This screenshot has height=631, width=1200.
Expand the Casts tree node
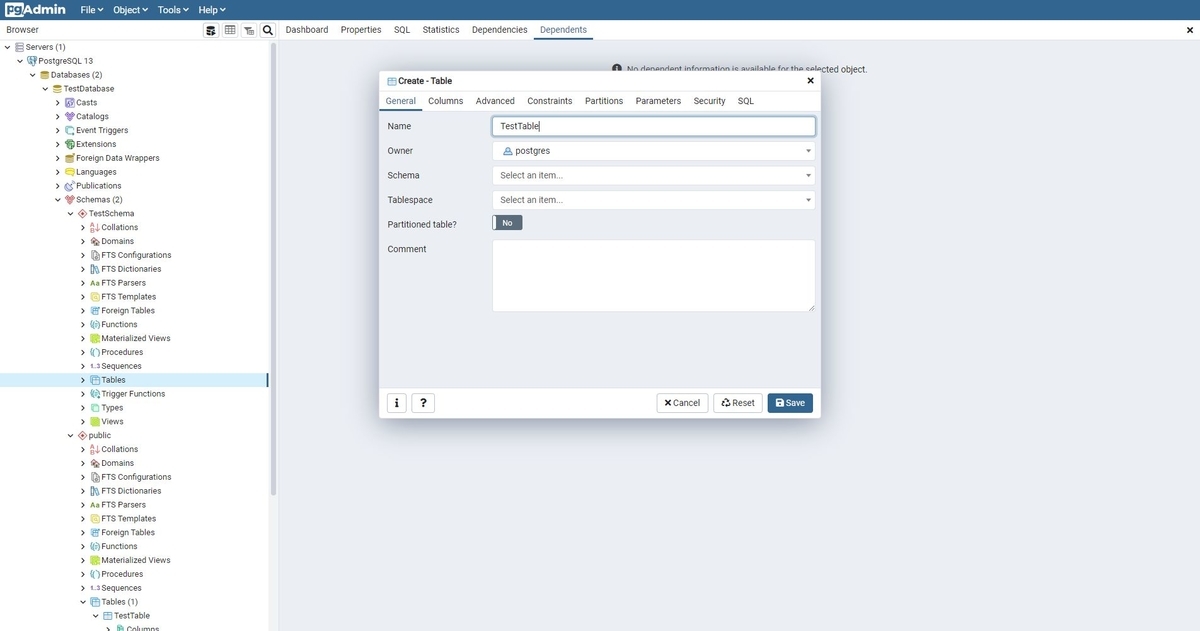pos(58,103)
